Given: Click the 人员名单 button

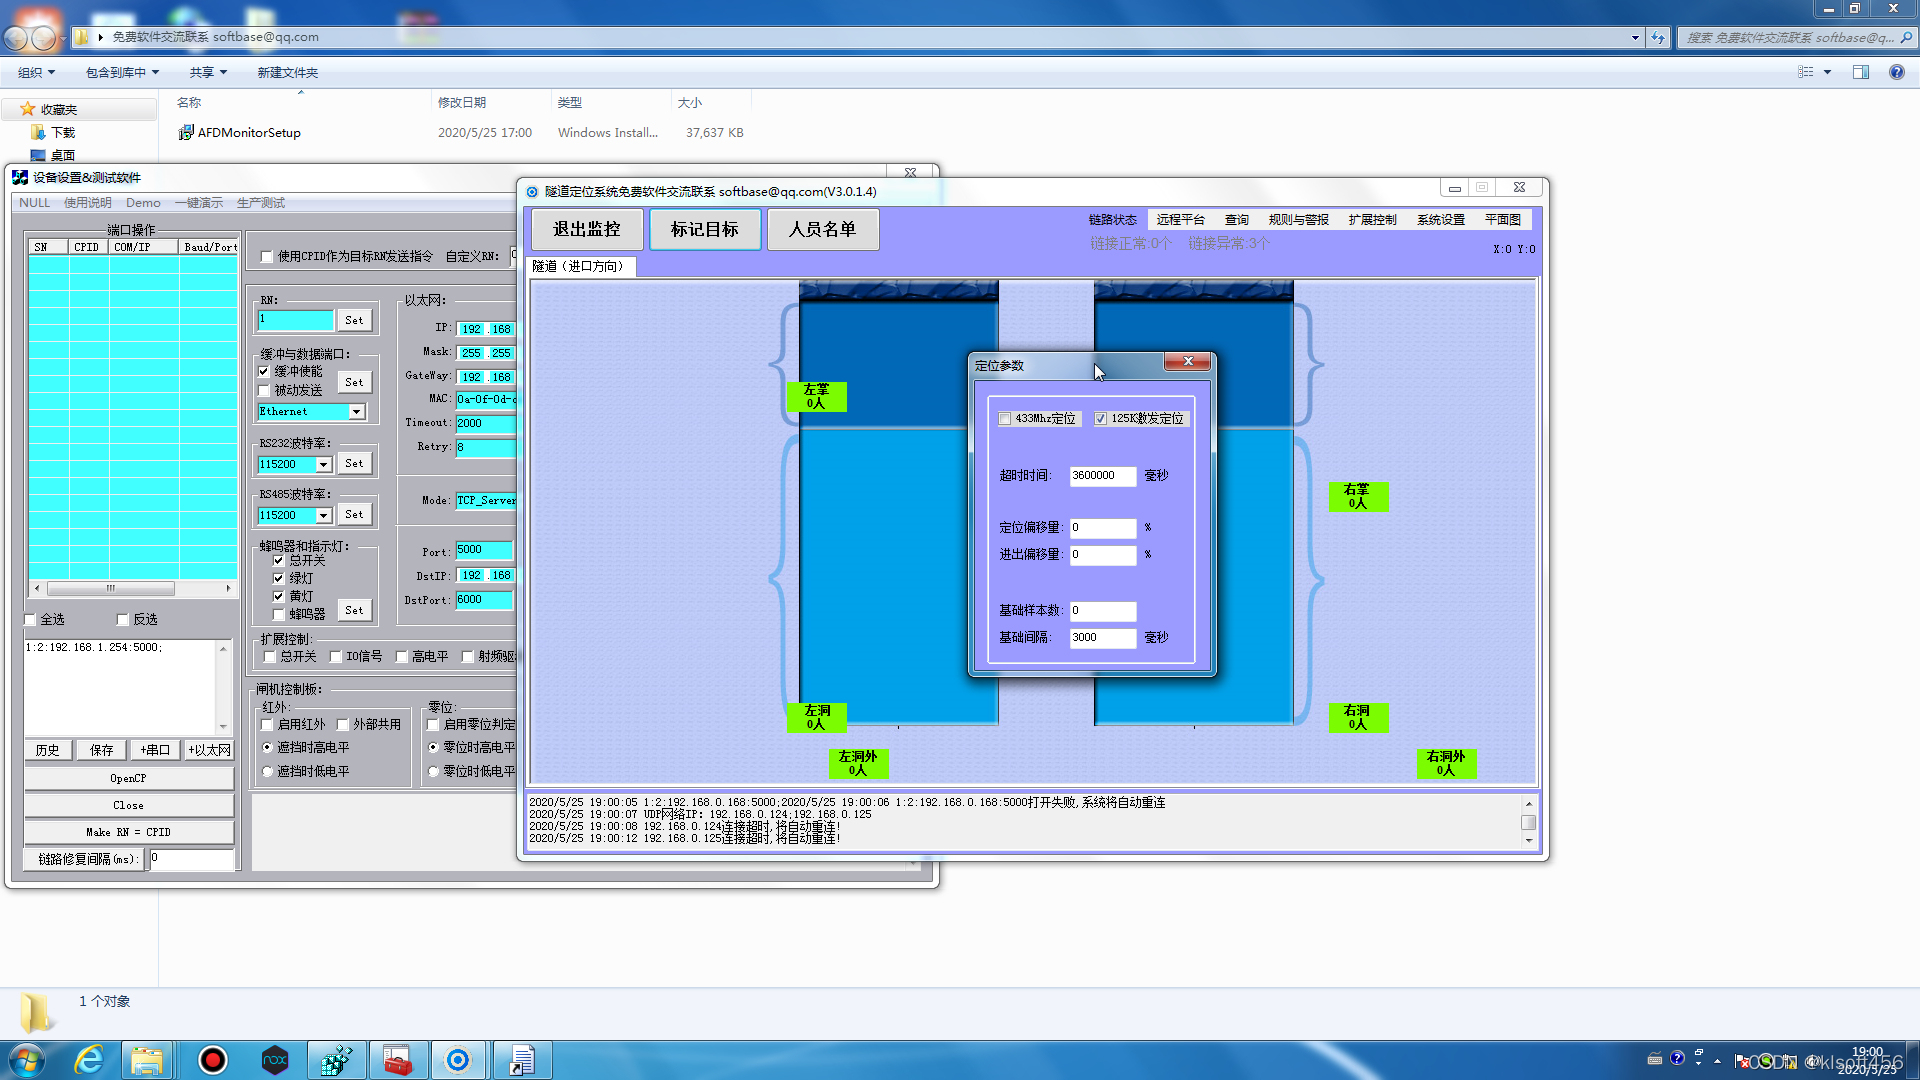Looking at the screenshot, I should [x=822, y=230].
